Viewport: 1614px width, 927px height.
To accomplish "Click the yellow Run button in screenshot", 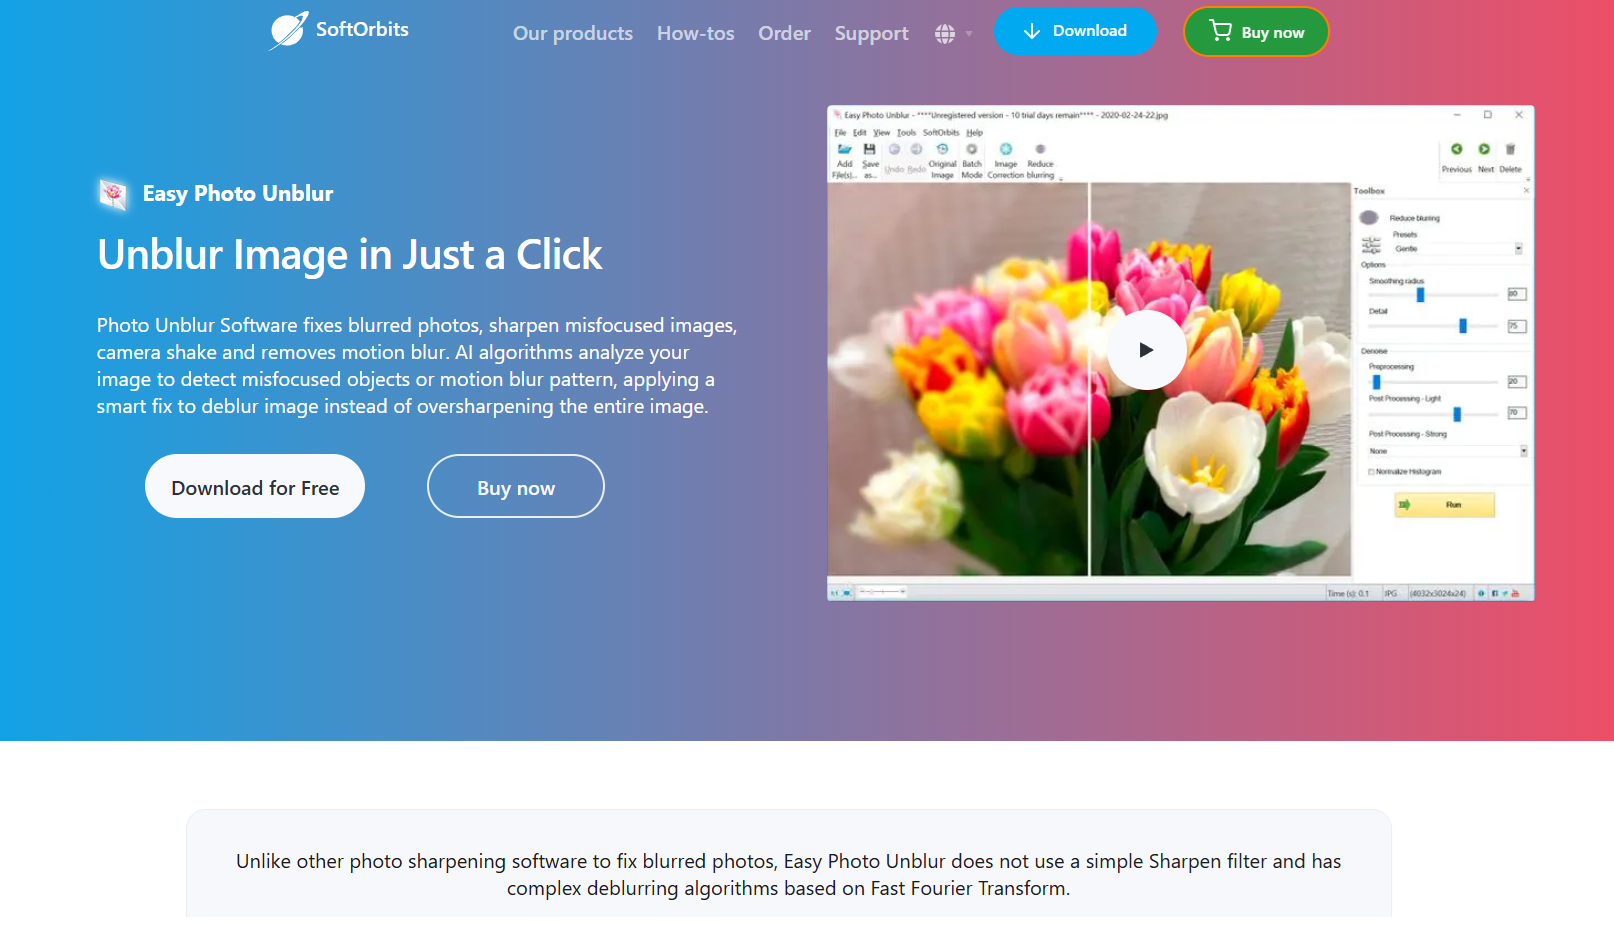I will [x=1445, y=505].
